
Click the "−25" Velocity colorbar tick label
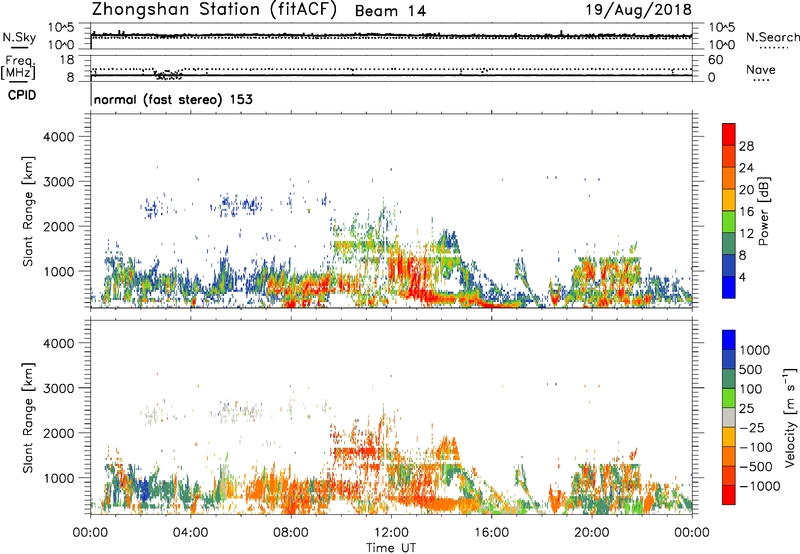751,427
